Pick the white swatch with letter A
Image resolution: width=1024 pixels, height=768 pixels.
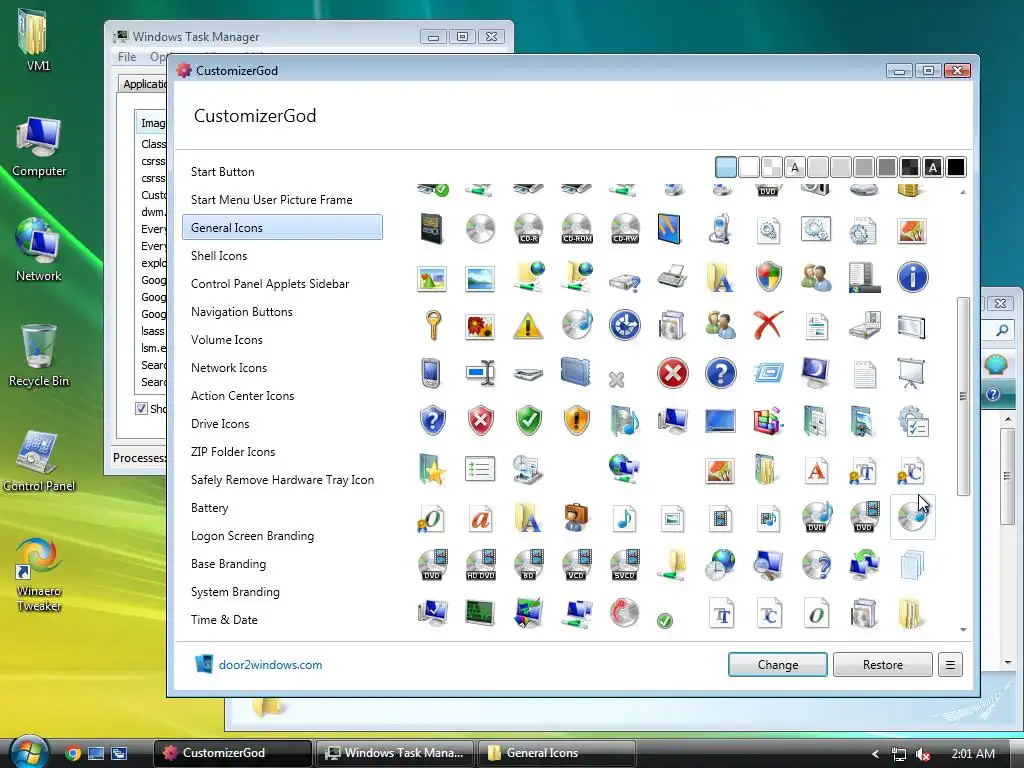(x=795, y=167)
